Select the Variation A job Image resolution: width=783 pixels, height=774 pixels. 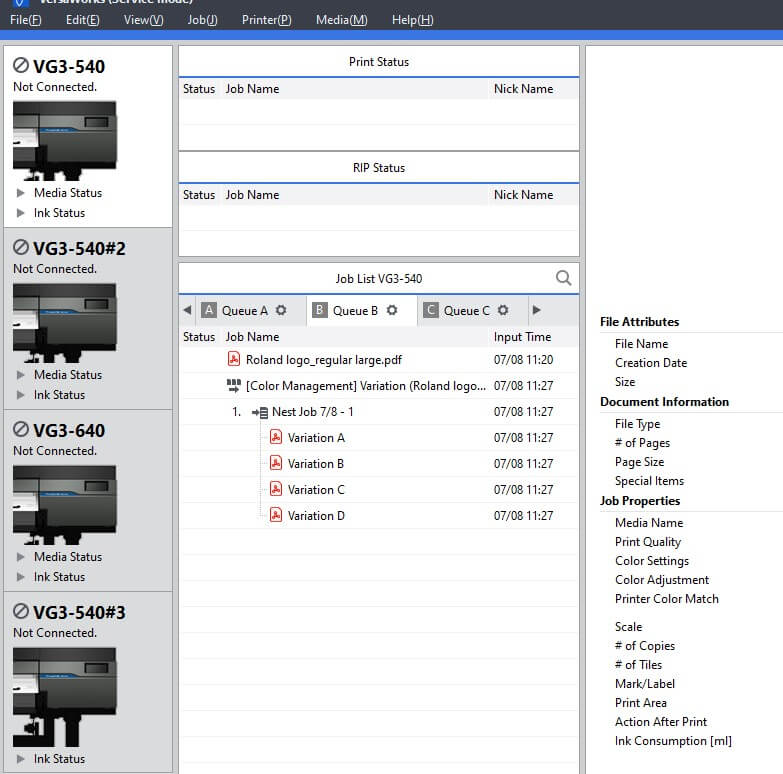click(379, 437)
